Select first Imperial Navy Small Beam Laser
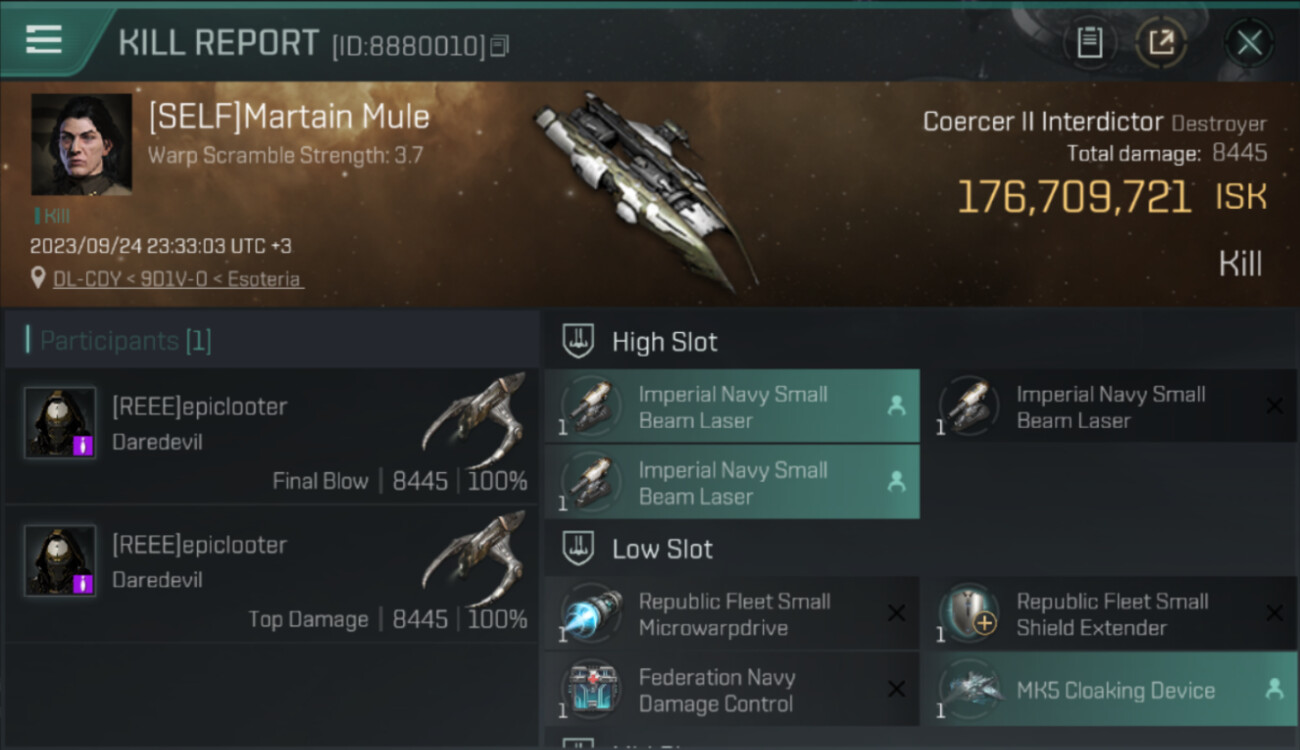The width and height of the screenshot is (1300, 750). 731,407
